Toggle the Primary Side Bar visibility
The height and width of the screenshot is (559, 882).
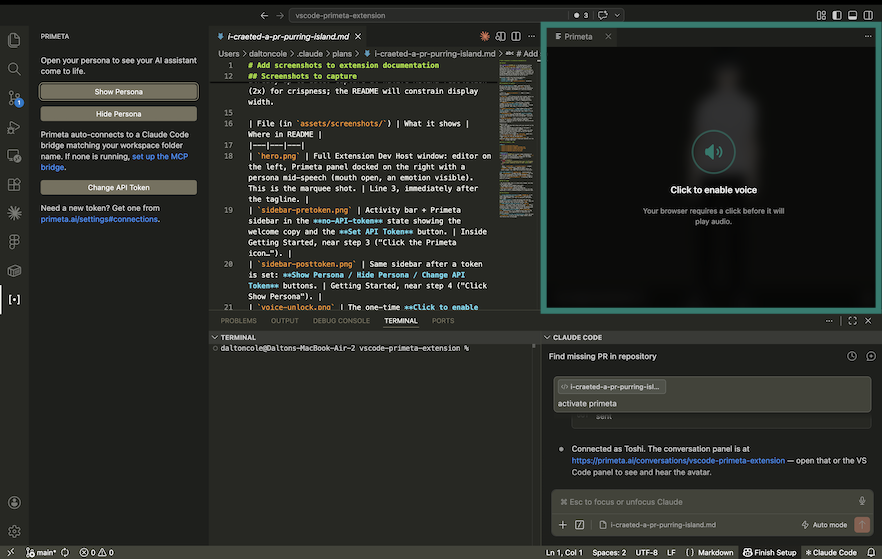tap(837, 15)
